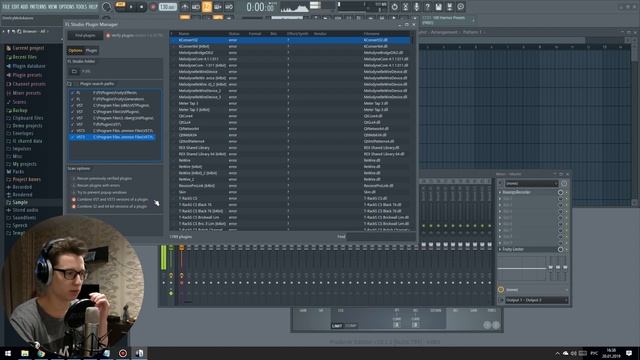This screenshot has width=640, height=360.
Task: Select the T-RackS CS plugin row
Action: point(291,198)
